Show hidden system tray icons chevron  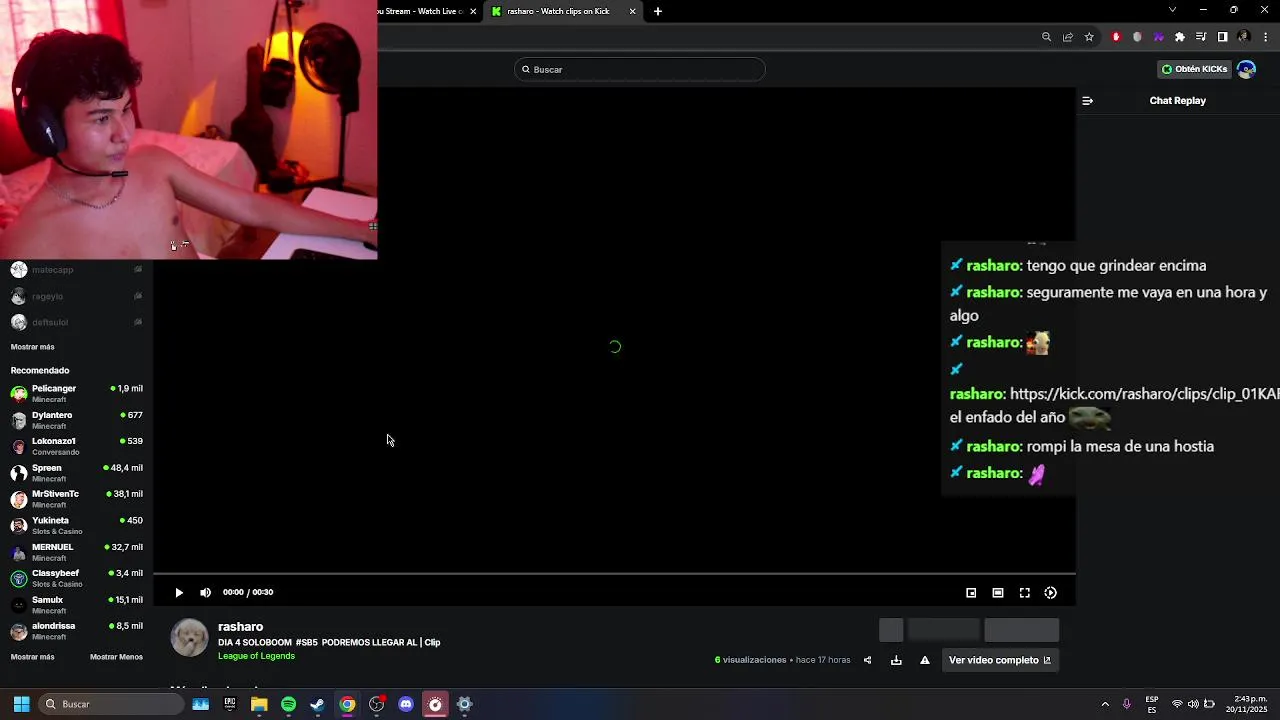click(x=1105, y=704)
